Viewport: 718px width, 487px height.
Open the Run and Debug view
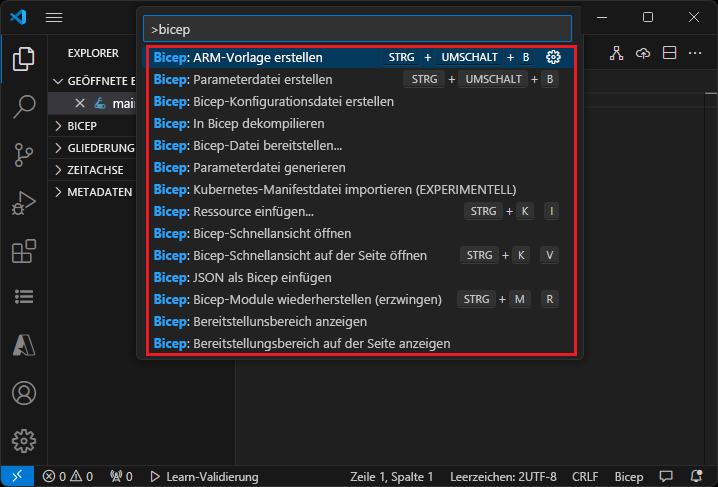coord(24,203)
